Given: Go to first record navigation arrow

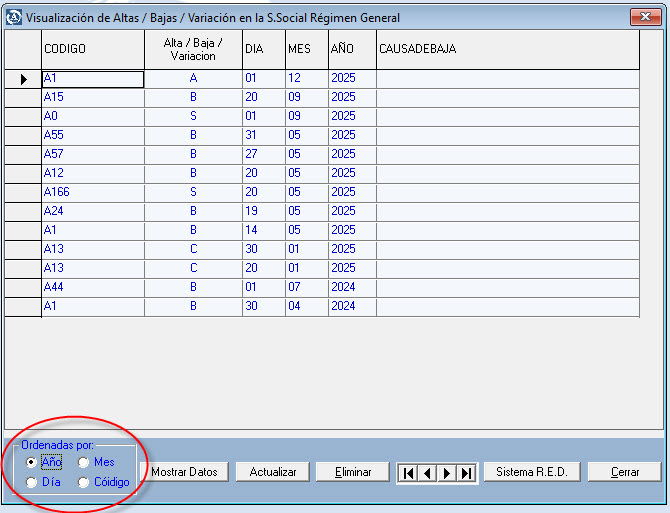Looking at the screenshot, I should (x=408, y=473).
